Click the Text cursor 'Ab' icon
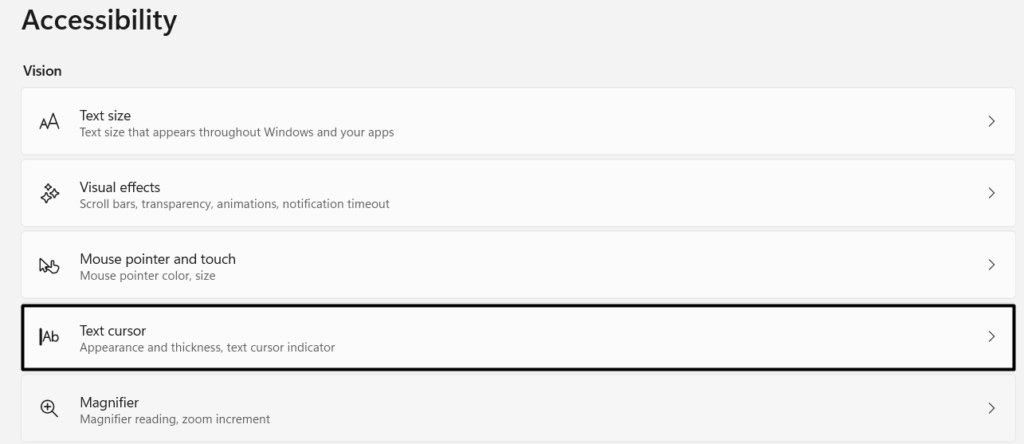This screenshot has width=1024, height=444. point(49,337)
